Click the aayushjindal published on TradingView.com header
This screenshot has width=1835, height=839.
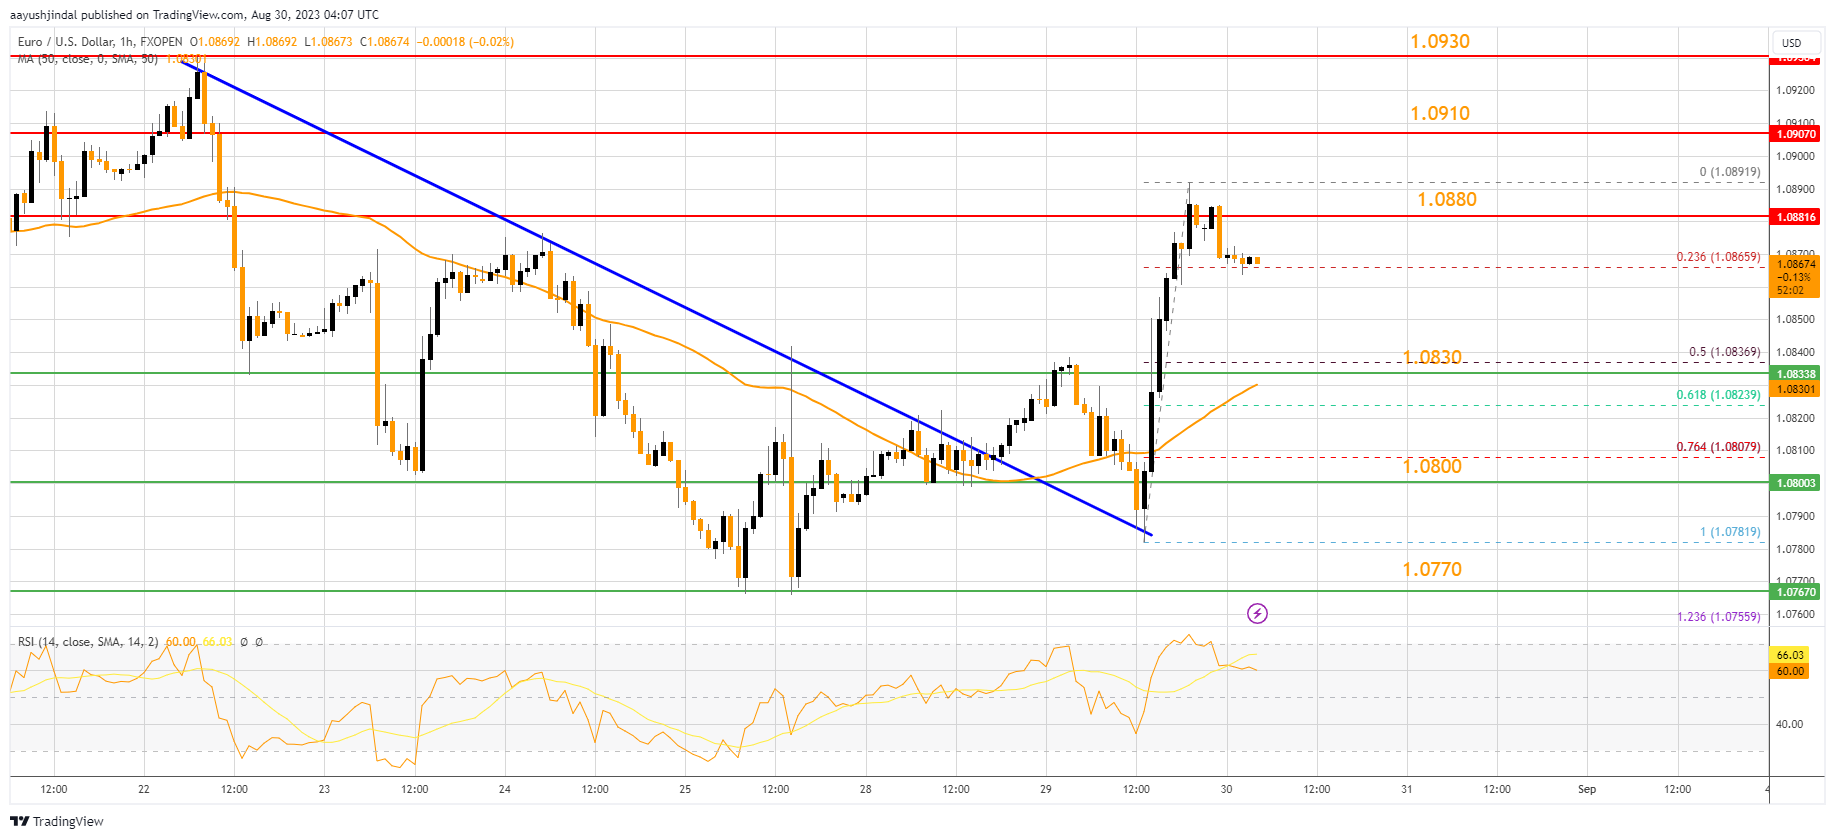tap(194, 15)
